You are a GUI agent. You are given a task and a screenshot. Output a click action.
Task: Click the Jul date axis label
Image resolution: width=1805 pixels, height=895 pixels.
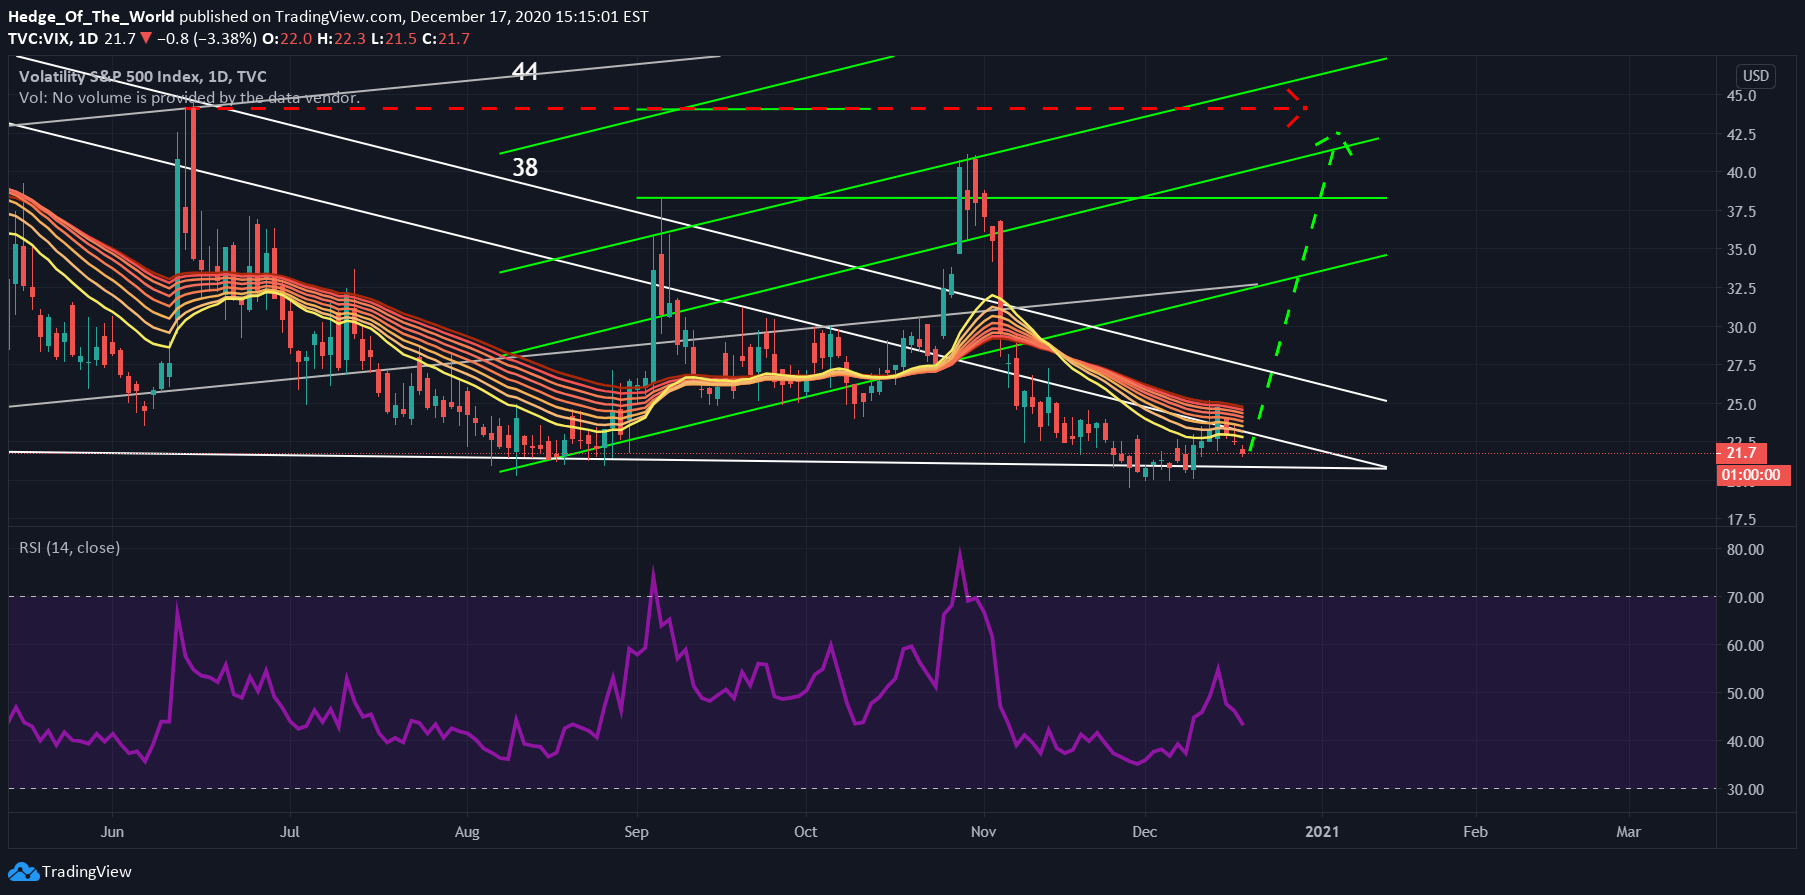click(290, 832)
